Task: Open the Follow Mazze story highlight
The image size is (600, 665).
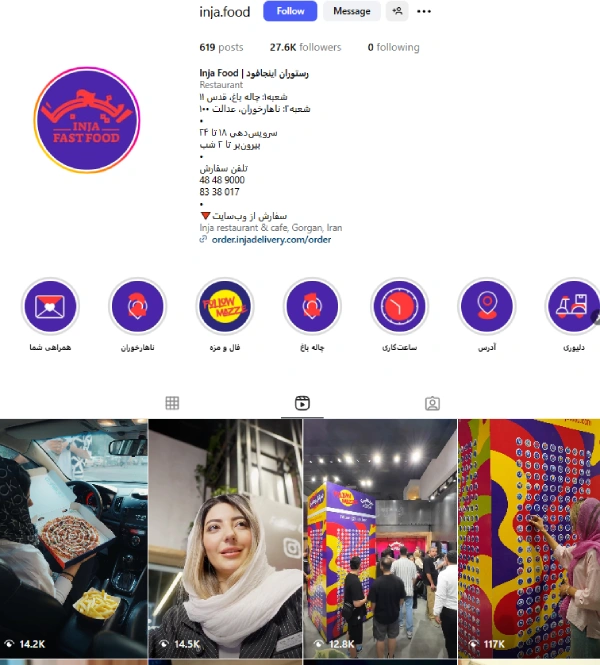Action: click(225, 306)
